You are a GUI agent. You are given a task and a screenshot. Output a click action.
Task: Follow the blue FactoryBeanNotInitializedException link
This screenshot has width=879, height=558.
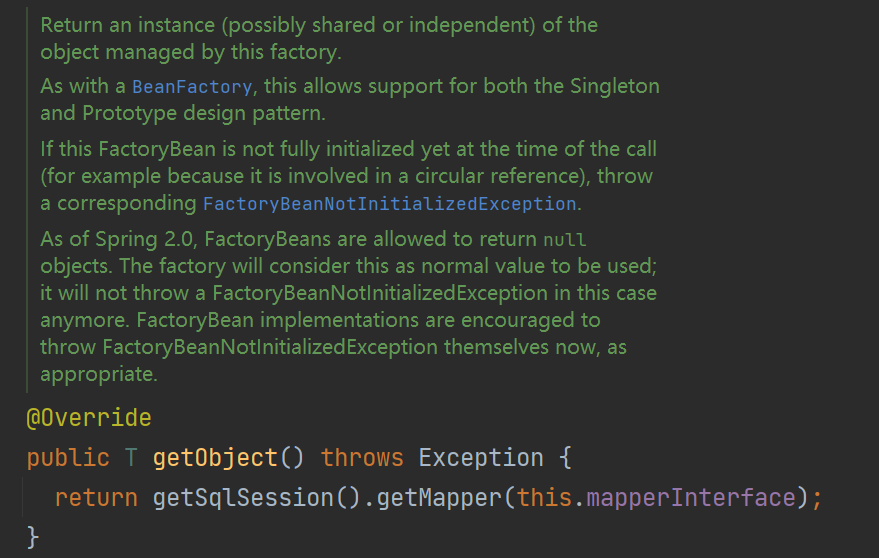click(389, 204)
